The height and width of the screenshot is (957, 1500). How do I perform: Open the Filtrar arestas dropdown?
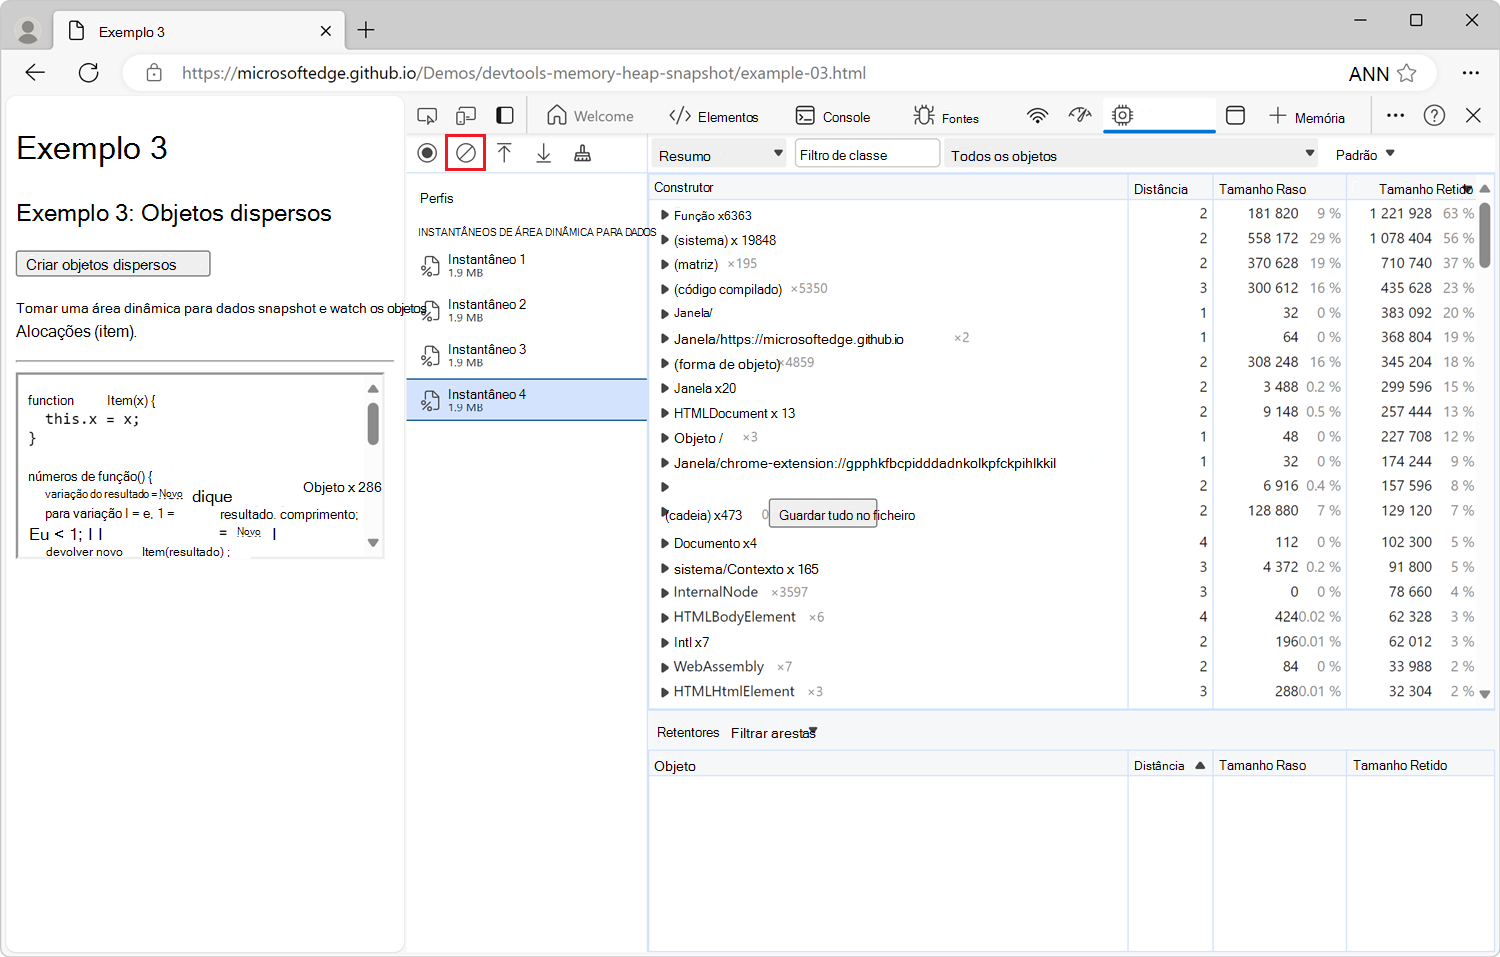pyautogui.click(x=774, y=733)
